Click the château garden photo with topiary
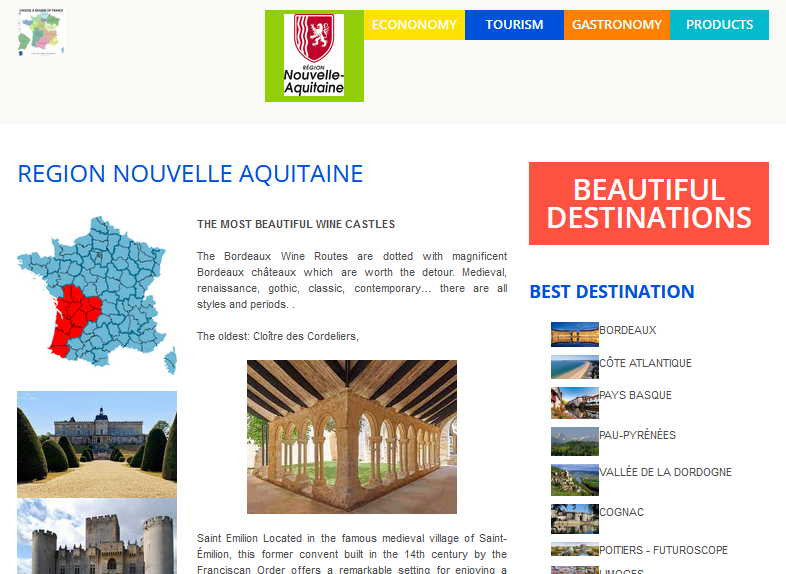The height and width of the screenshot is (574, 786). (x=97, y=444)
